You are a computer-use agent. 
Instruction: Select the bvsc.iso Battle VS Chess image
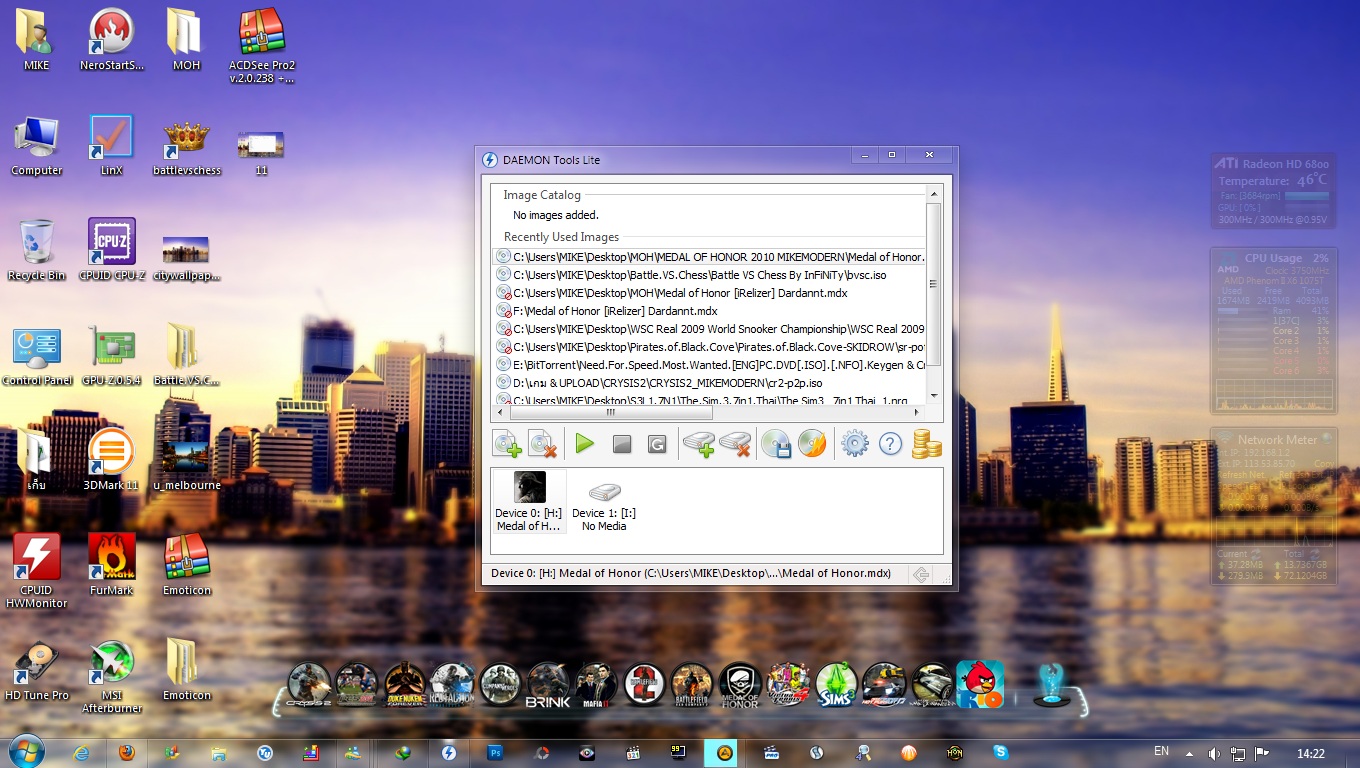710,275
